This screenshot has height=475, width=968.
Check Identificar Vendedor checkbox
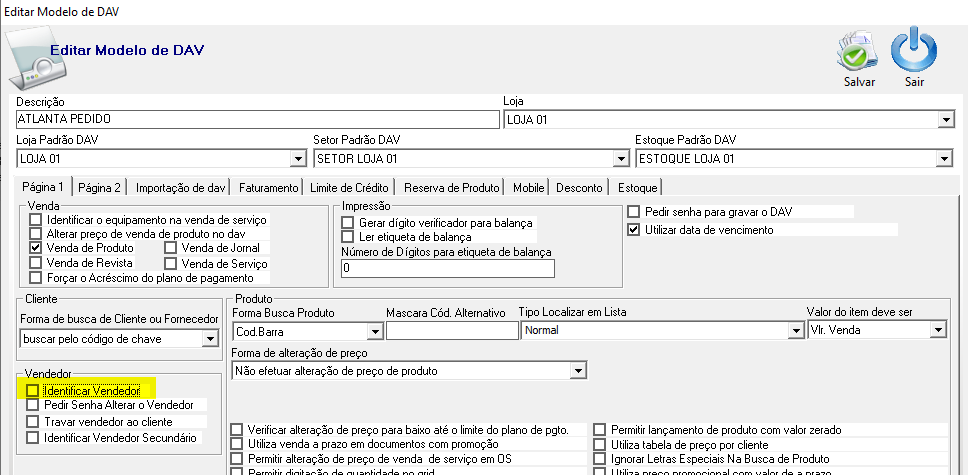[x=32, y=390]
